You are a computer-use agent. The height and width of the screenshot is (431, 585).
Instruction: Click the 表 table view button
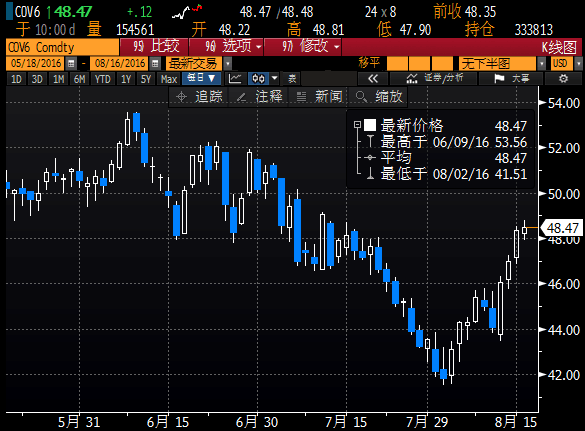pos(292,79)
